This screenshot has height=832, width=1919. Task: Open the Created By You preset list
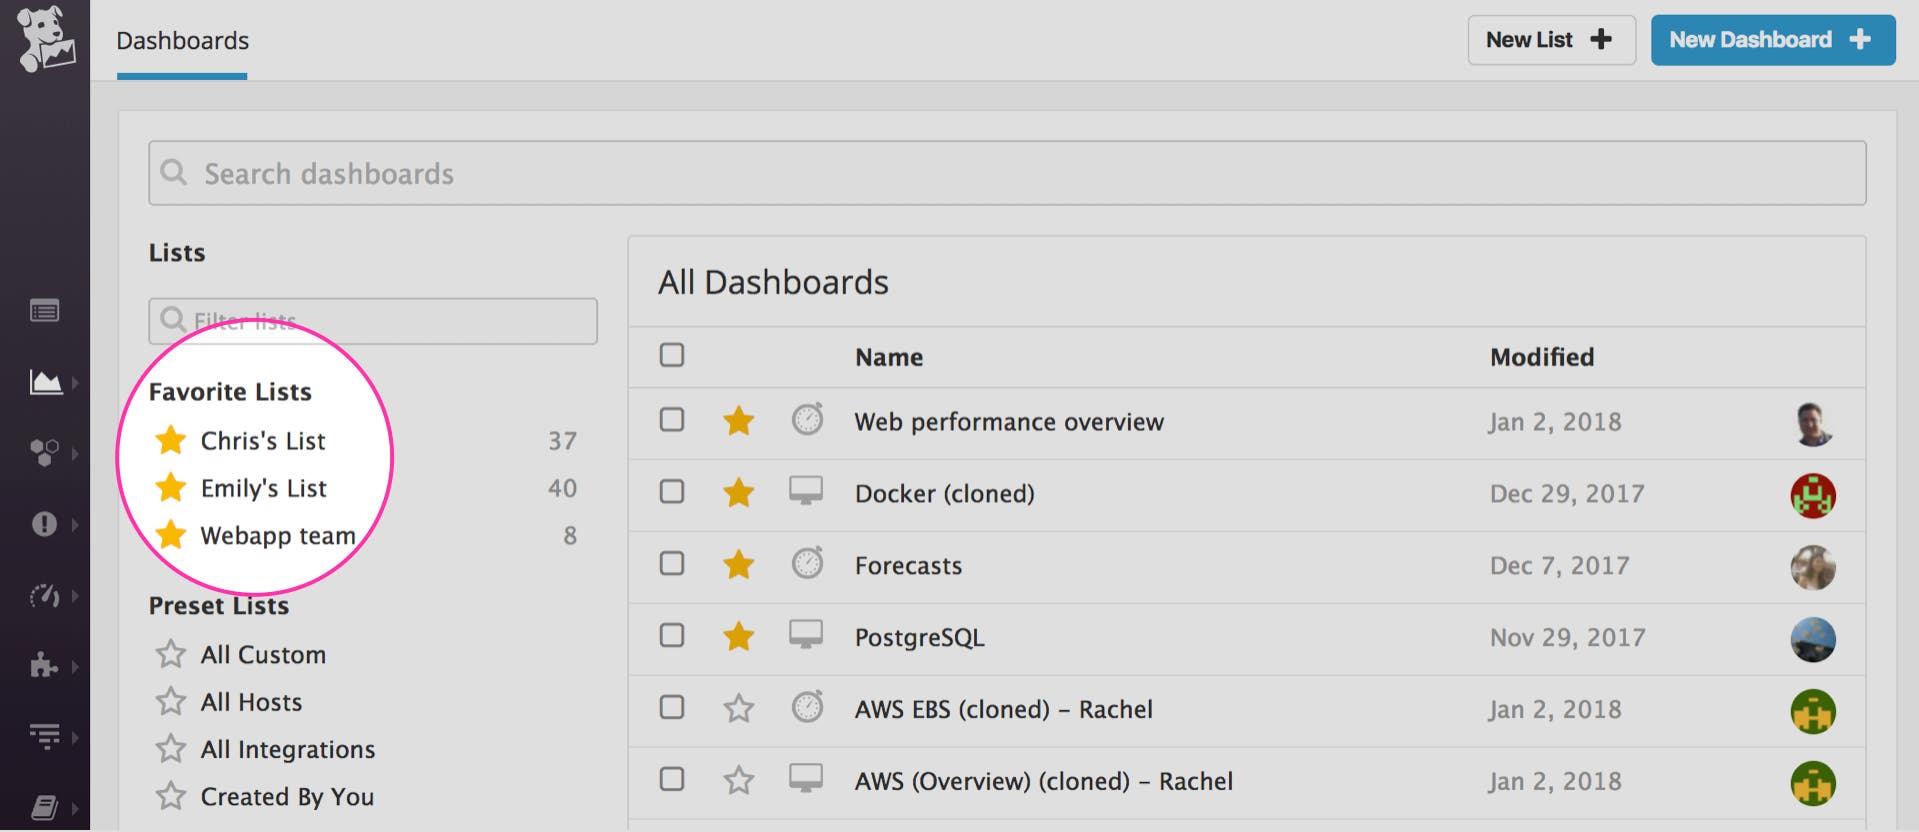(x=287, y=796)
